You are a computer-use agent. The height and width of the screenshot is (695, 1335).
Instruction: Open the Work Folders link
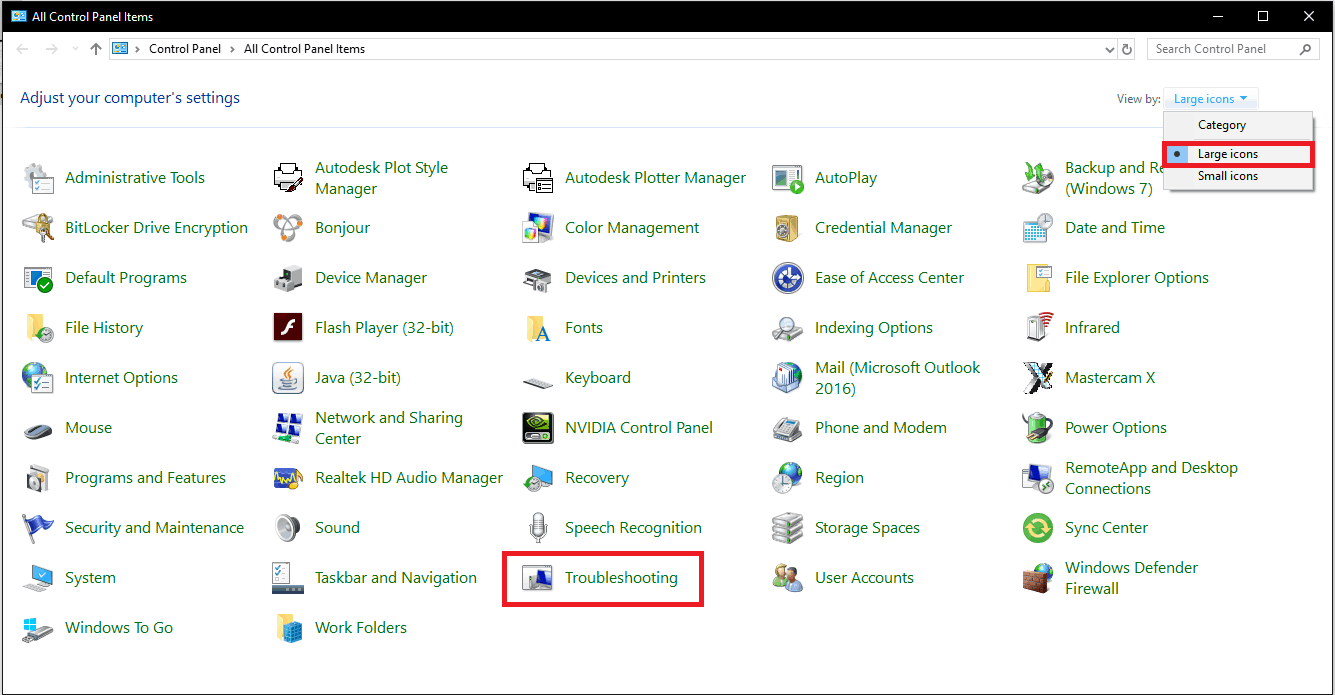click(x=361, y=628)
